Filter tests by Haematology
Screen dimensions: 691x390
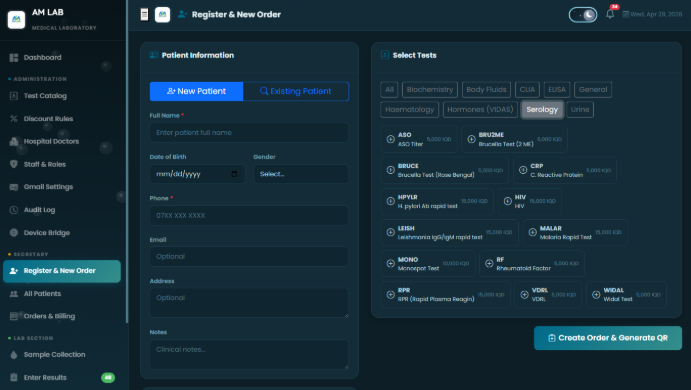click(x=409, y=110)
